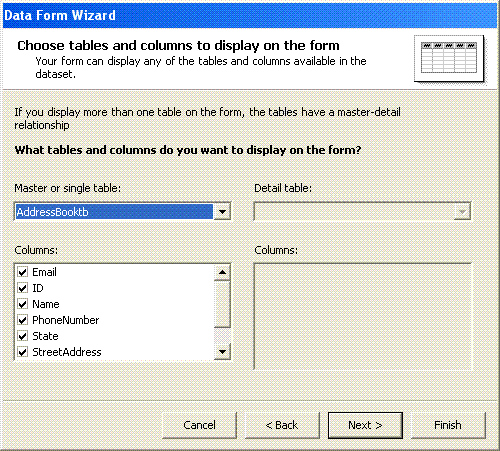Toggle the StreetAddress column checkbox
Image resolution: width=500 pixels, height=451 pixels.
[x=23, y=352]
